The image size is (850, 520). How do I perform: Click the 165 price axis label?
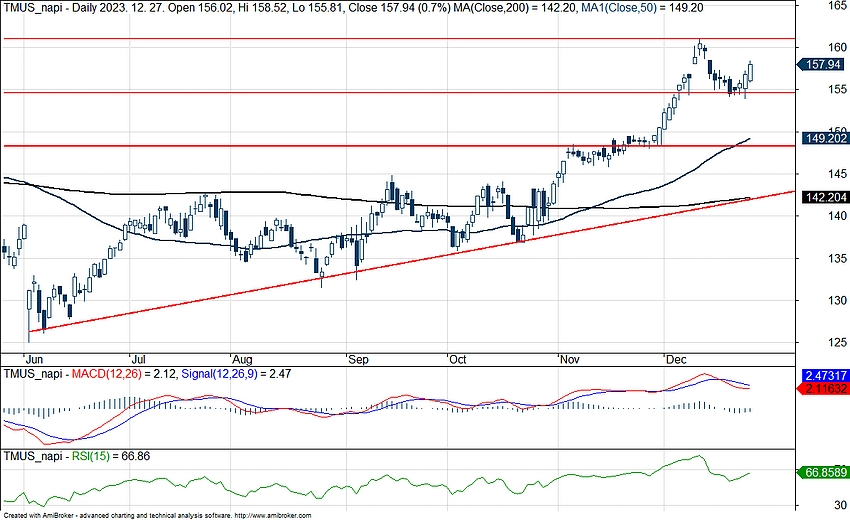pyautogui.click(x=838, y=5)
